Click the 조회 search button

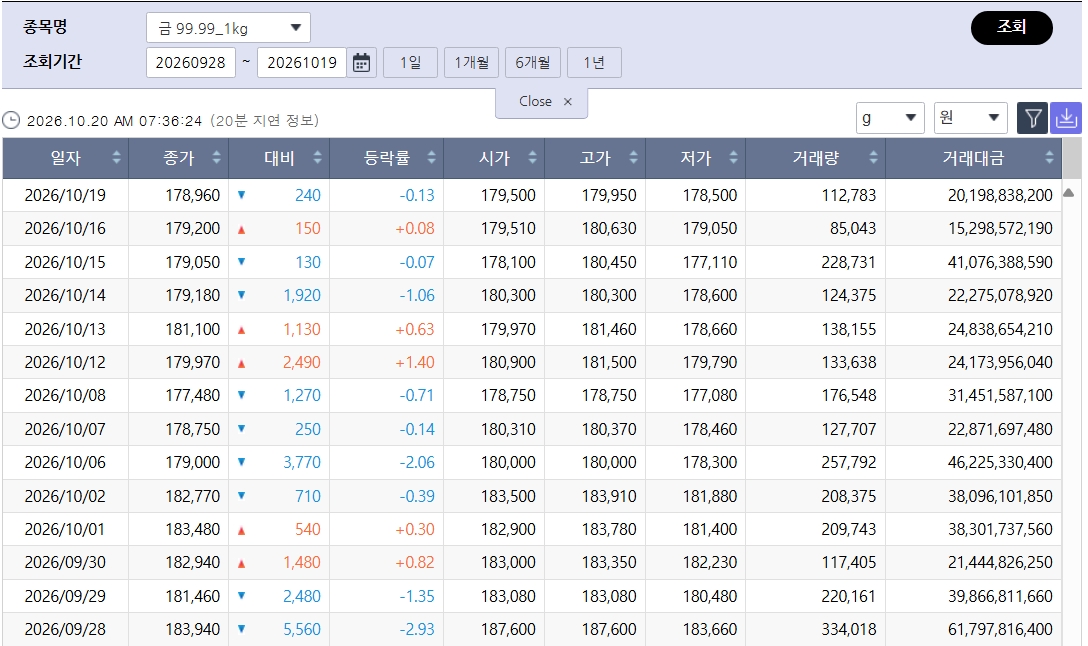pyautogui.click(x=1012, y=28)
